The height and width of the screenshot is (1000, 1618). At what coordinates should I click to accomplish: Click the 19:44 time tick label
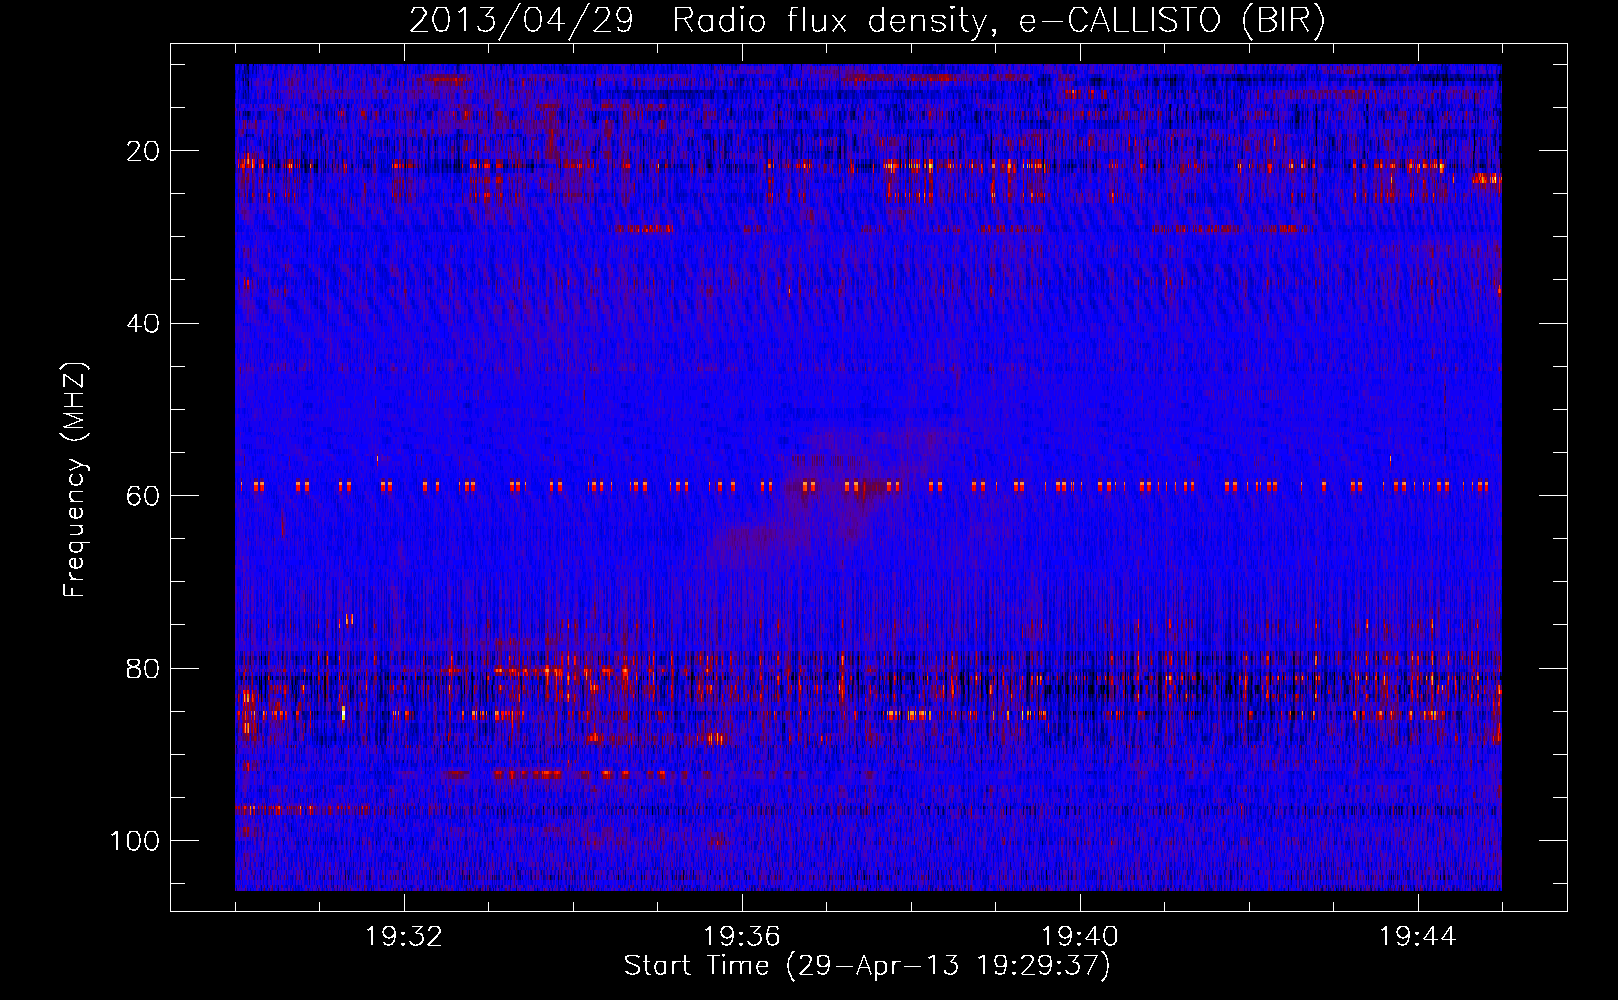tap(1418, 937)
